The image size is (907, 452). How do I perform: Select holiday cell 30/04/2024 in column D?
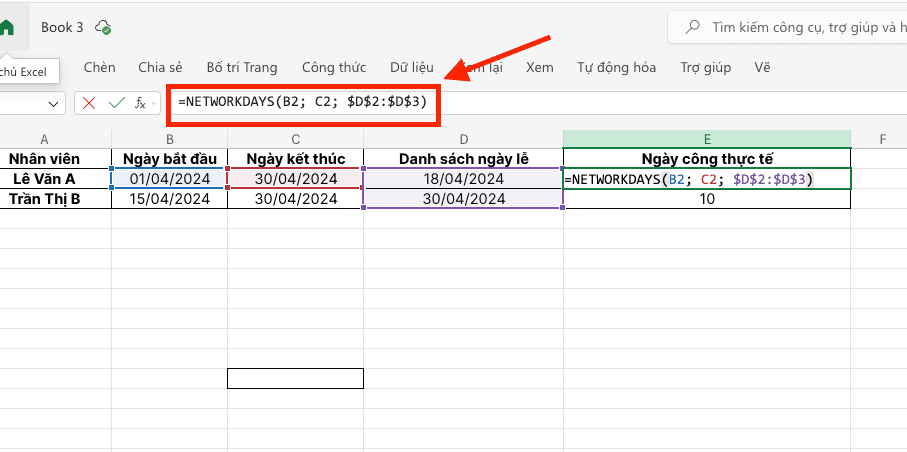(x=463, y=199)
